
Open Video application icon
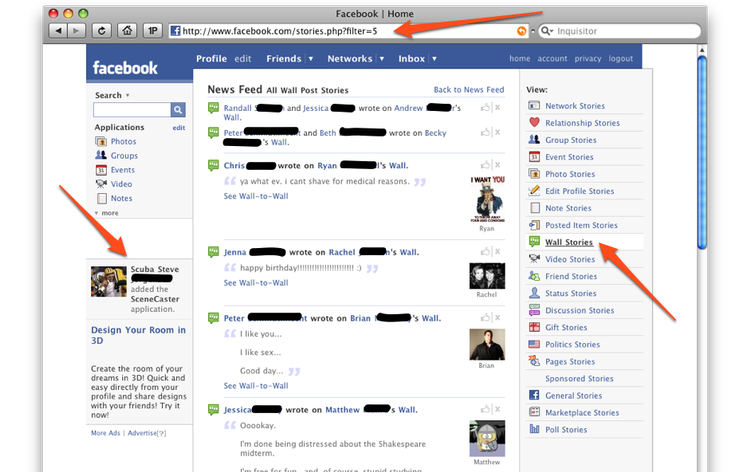[x=101, y=184]
